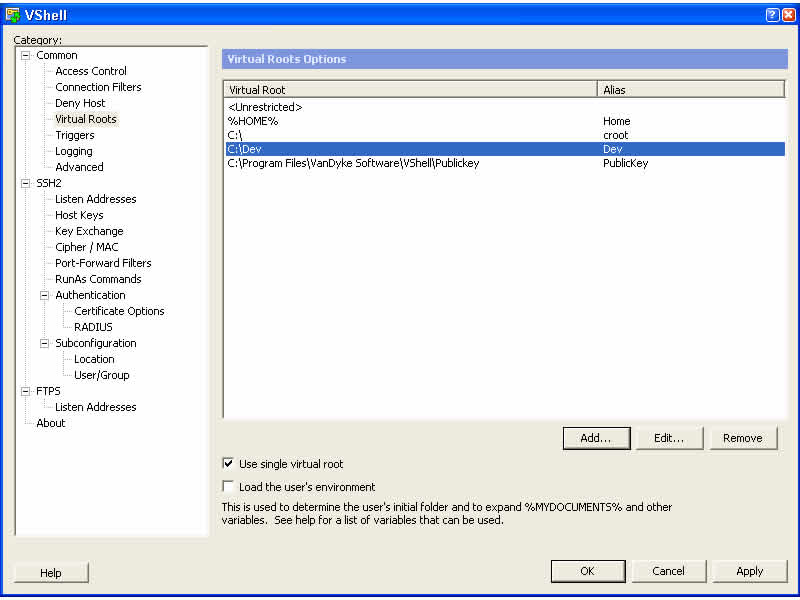Apply the settings
800x600 pixels.
749,571
